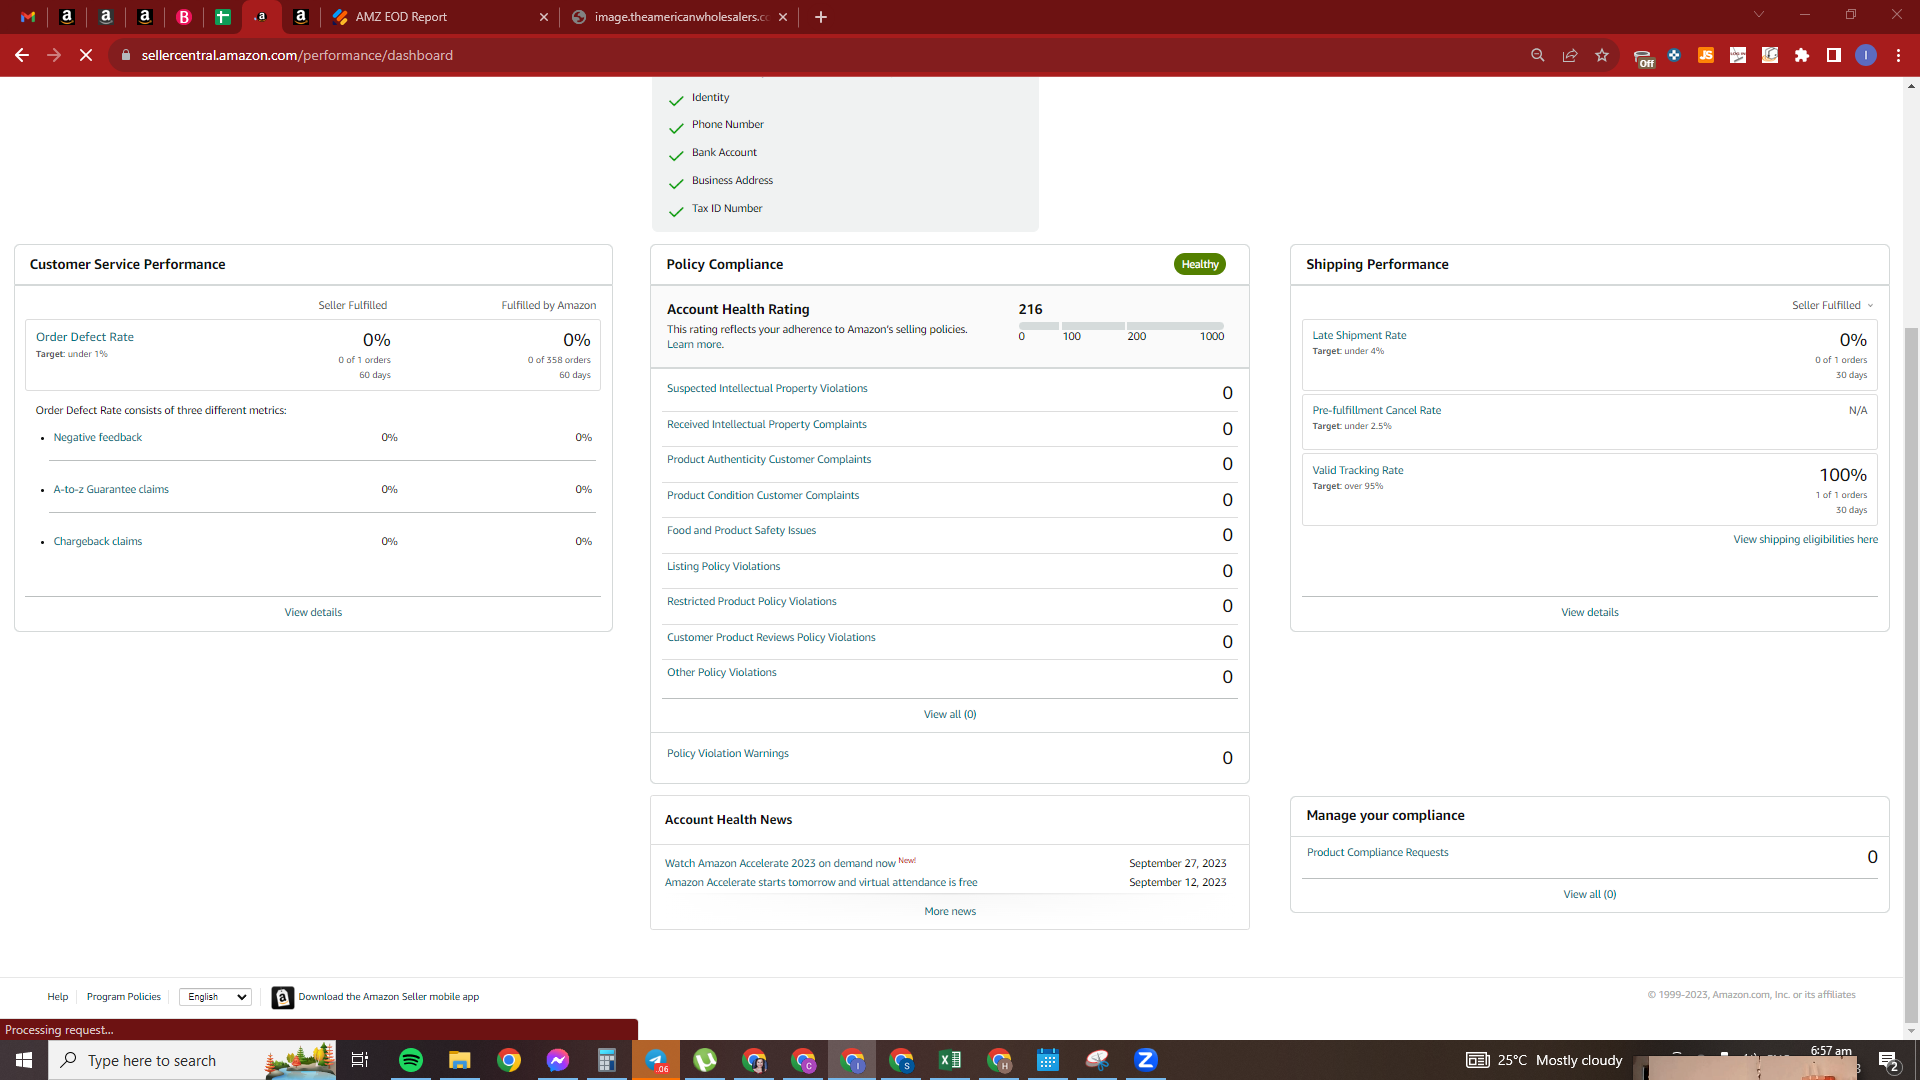Open Restricted Product Policy Violations

751,601
